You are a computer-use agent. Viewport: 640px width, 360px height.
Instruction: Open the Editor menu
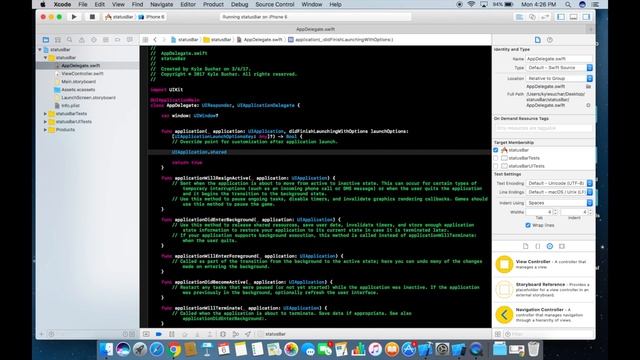188,4
